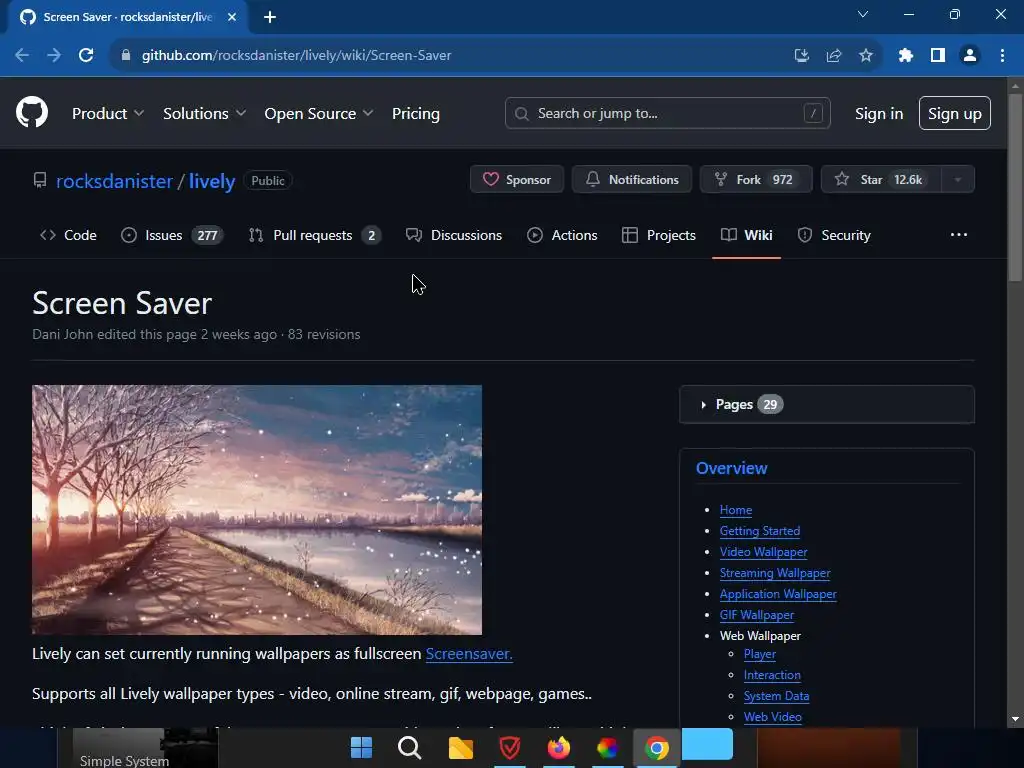Open the Pricing page

point(415,114)
